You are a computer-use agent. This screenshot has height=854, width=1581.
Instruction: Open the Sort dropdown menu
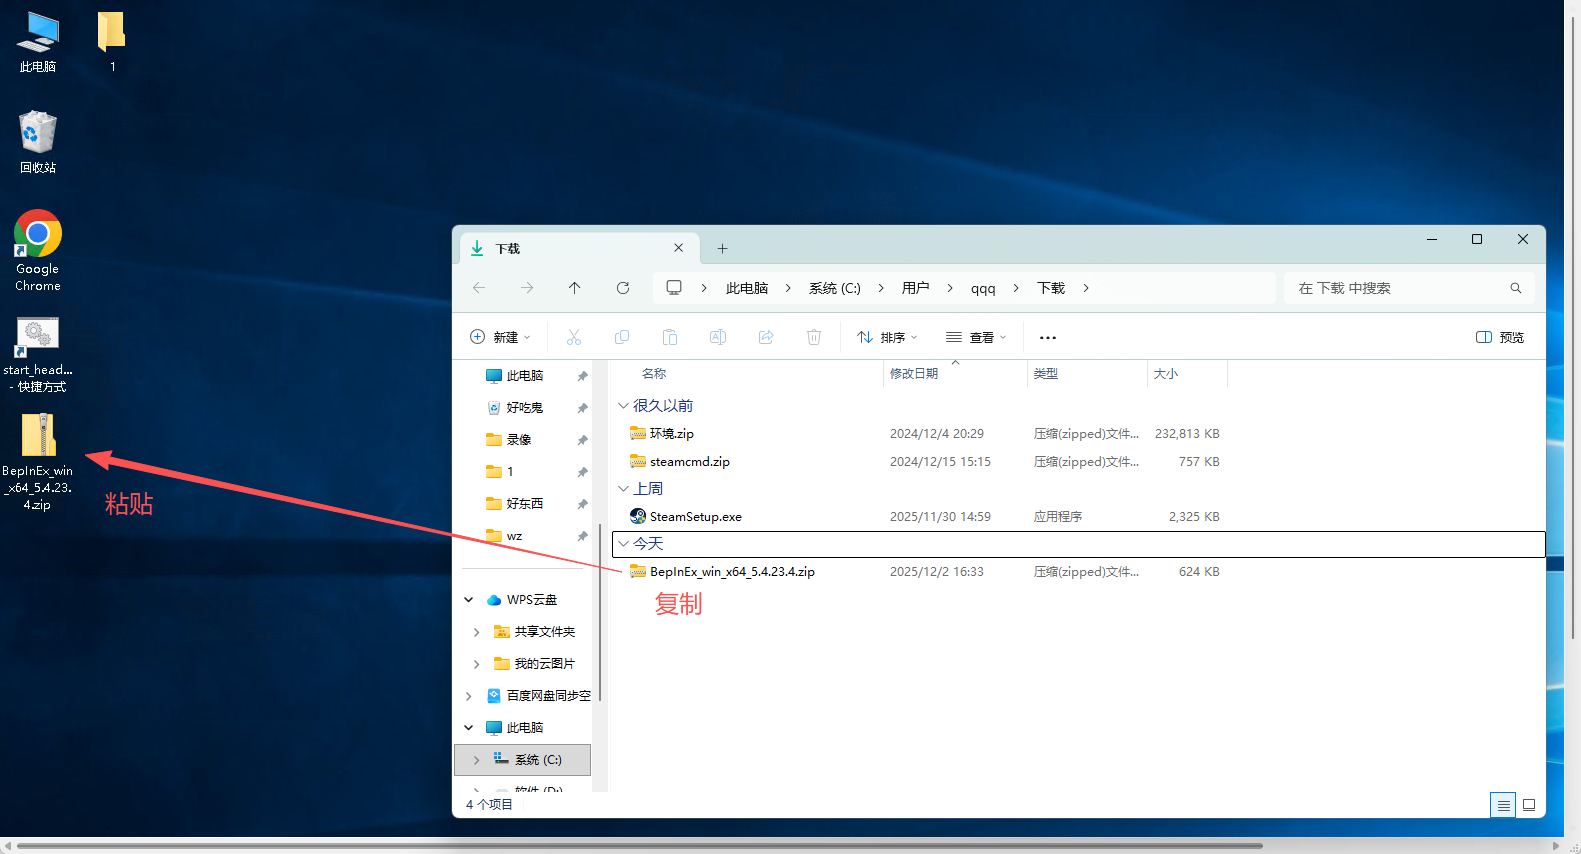click(887, 338)
